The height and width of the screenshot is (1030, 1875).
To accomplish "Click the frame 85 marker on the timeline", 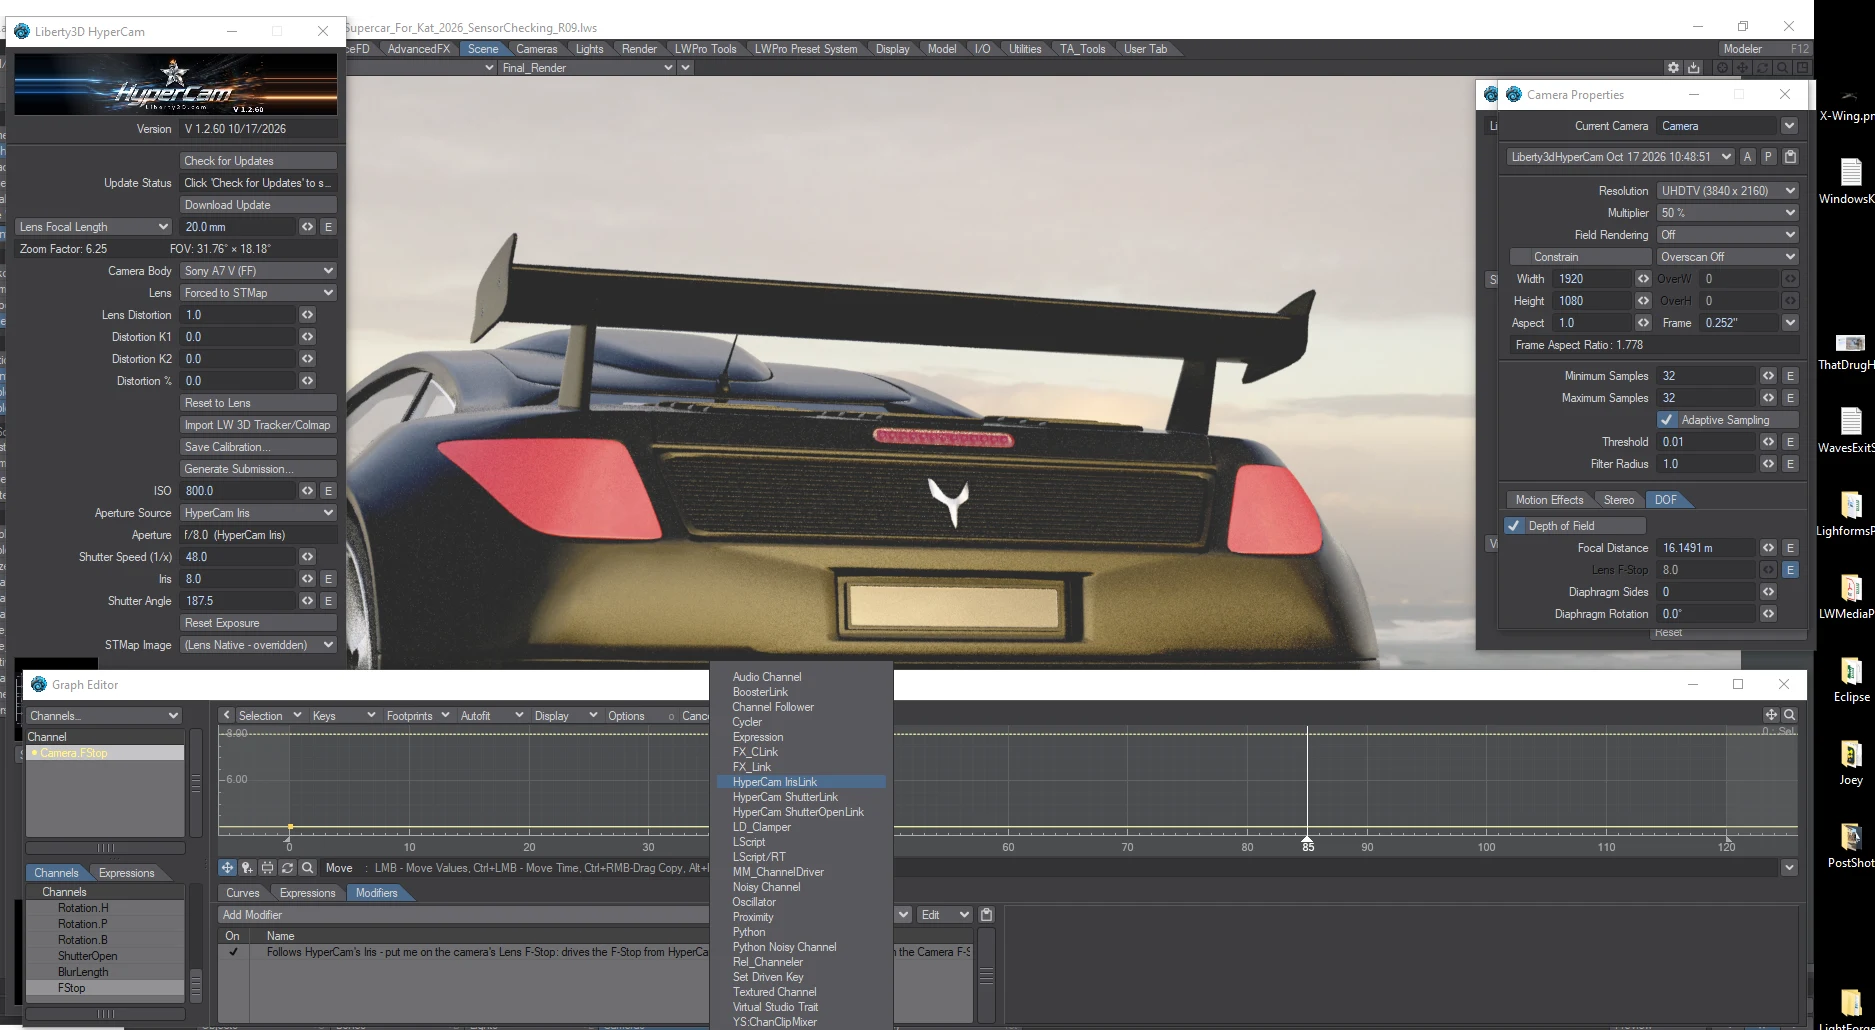I will pyautogui.click(x=1307, y=846).
